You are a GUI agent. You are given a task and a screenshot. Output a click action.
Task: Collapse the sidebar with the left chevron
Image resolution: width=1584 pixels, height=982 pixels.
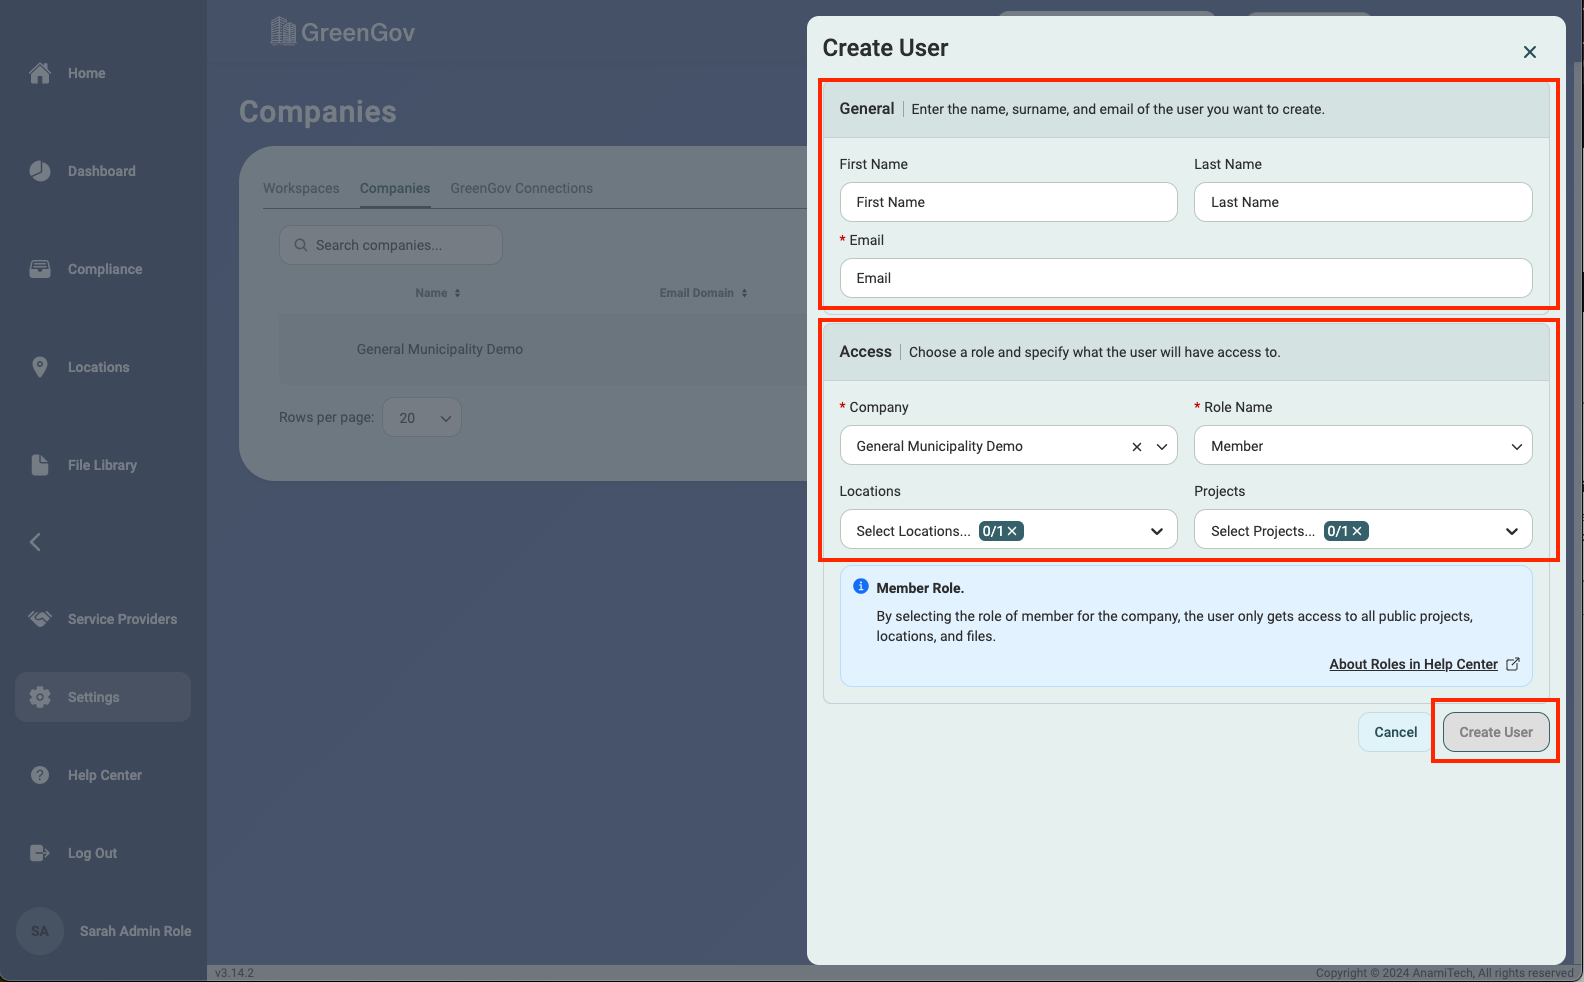pos(35,542)
